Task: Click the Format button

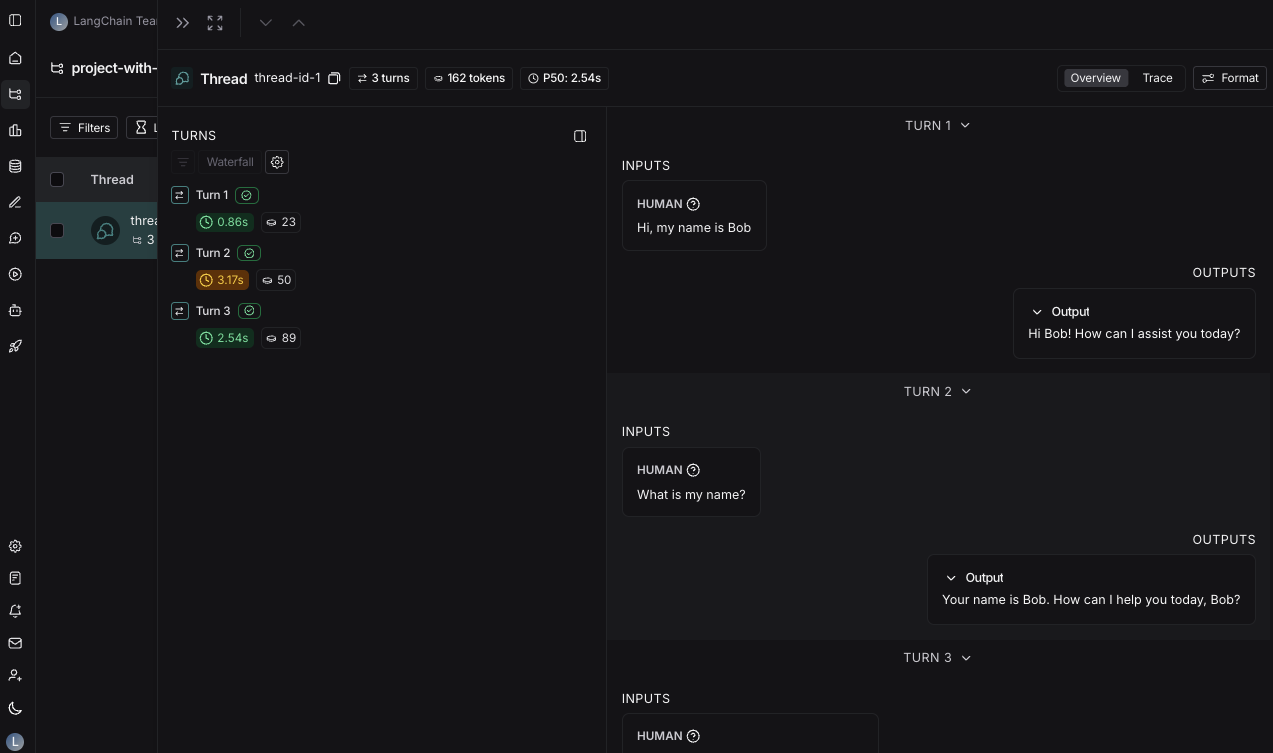Action: point(1229,78)
